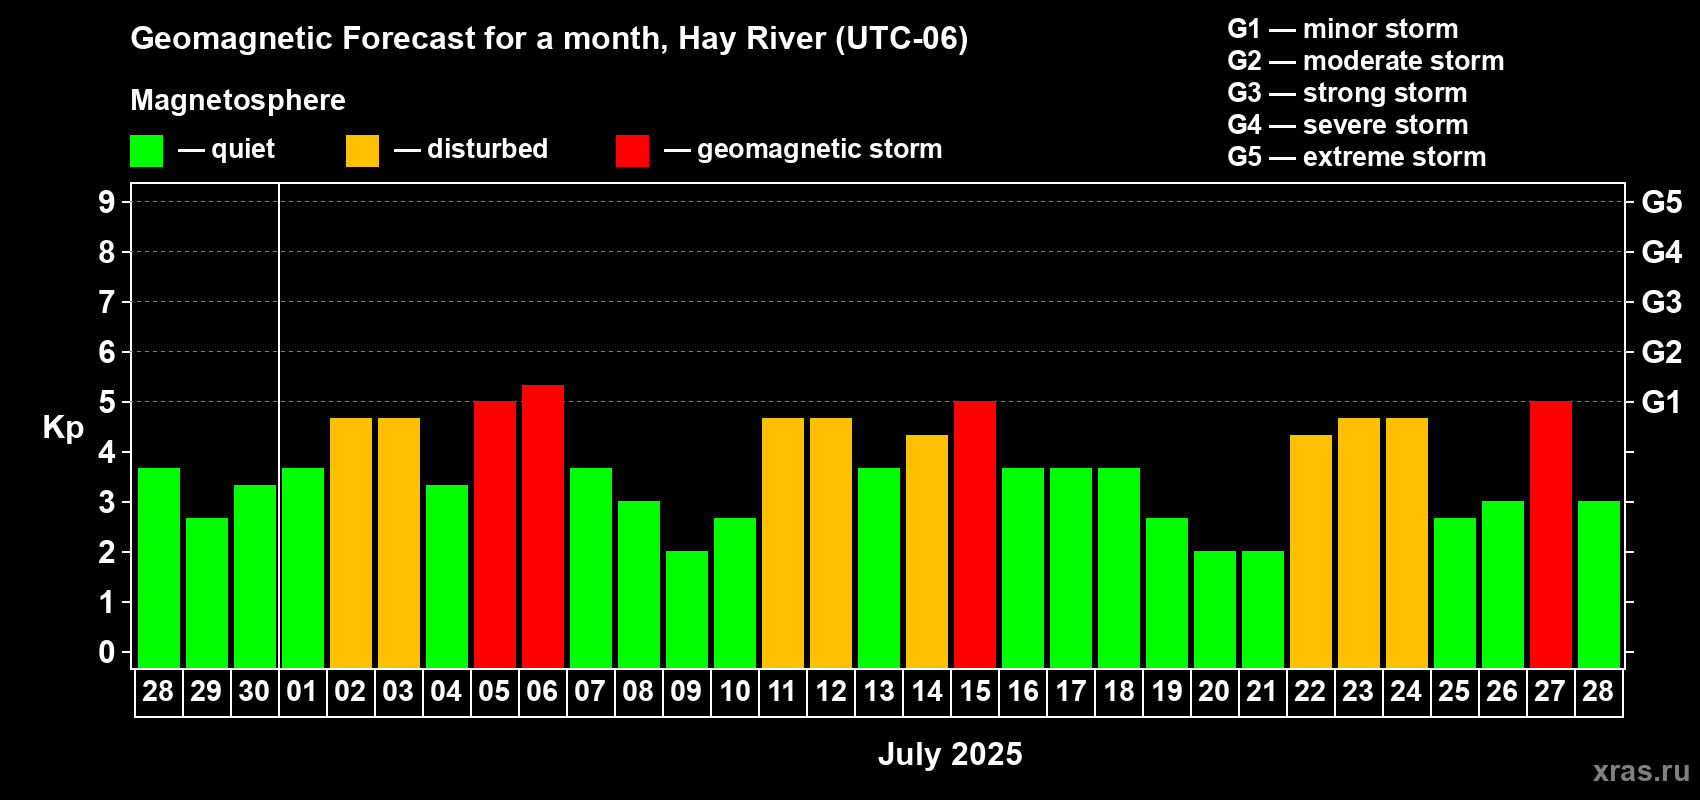1700x800 pixels.
Task: Click the Kp axis value 5
Action: coord(107,402)
